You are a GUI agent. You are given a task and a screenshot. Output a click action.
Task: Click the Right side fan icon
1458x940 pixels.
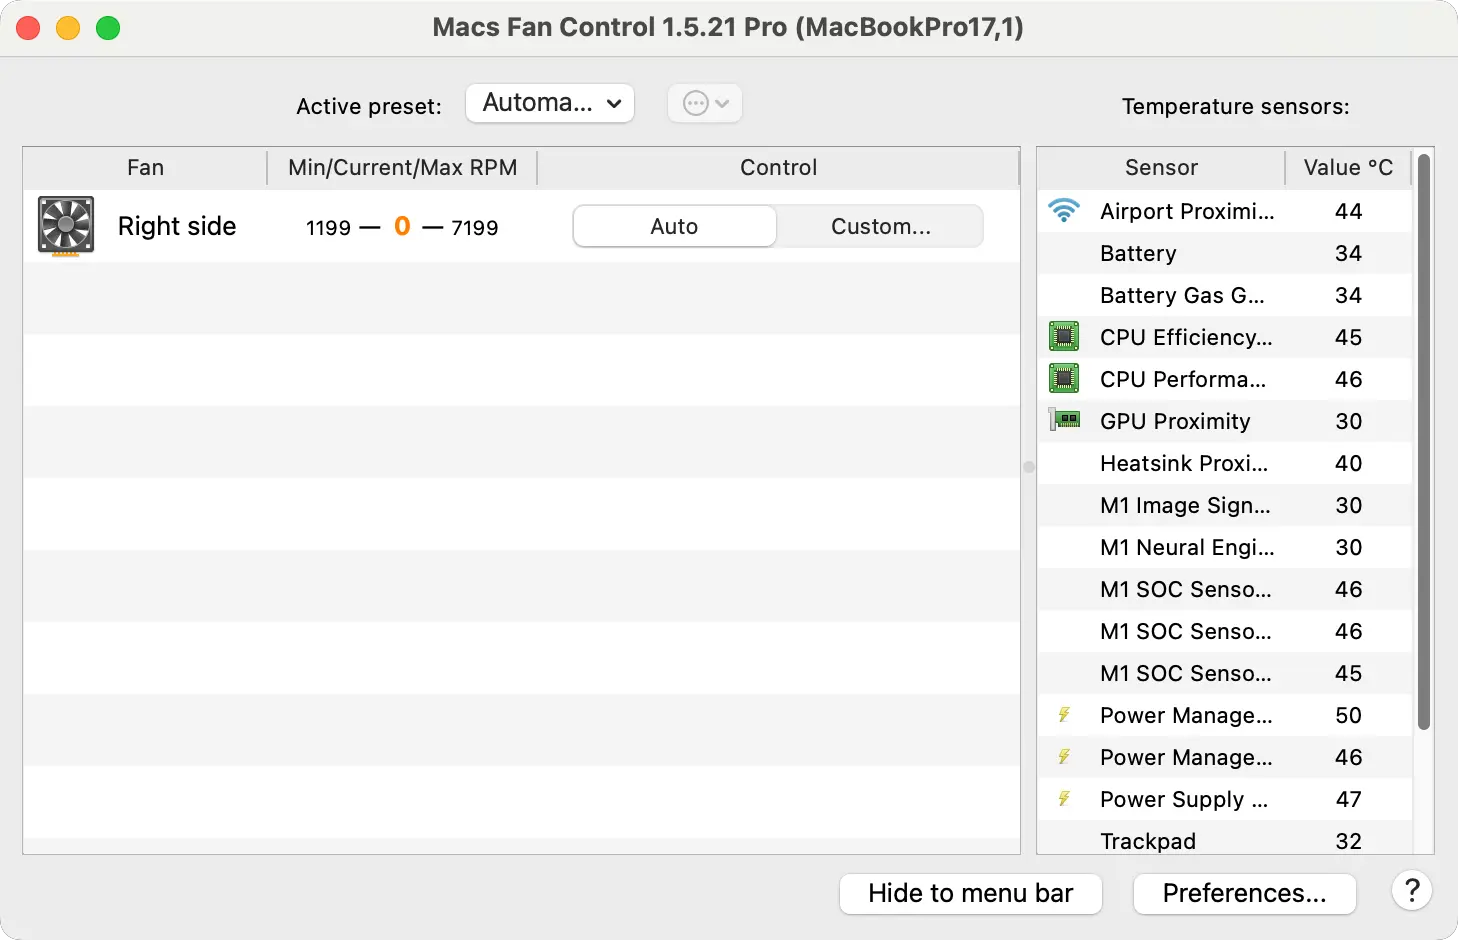coord(66,226)
